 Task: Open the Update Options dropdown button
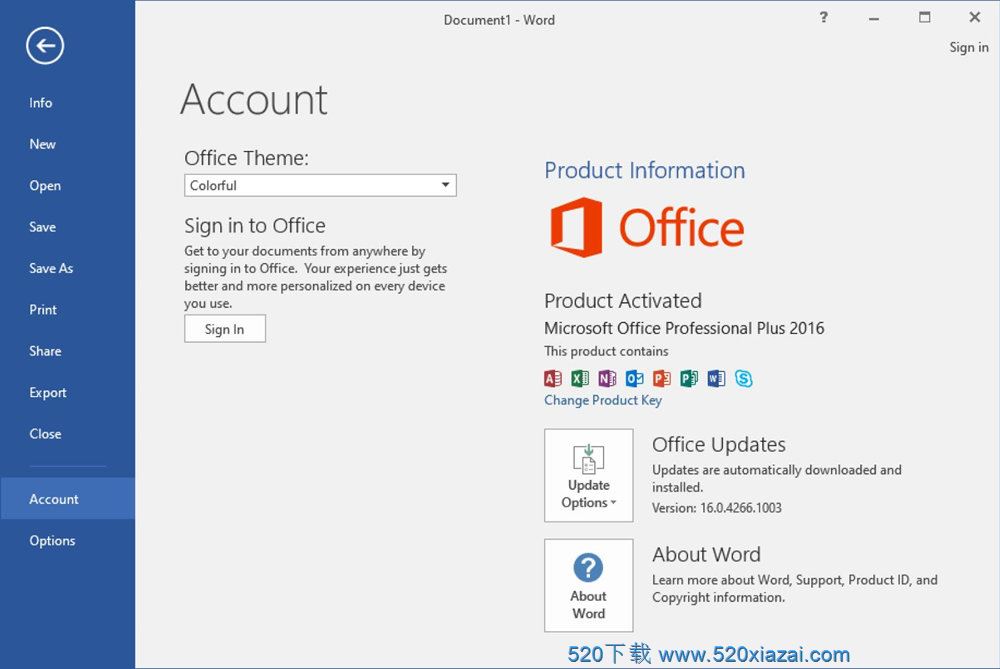coord(589,475)
